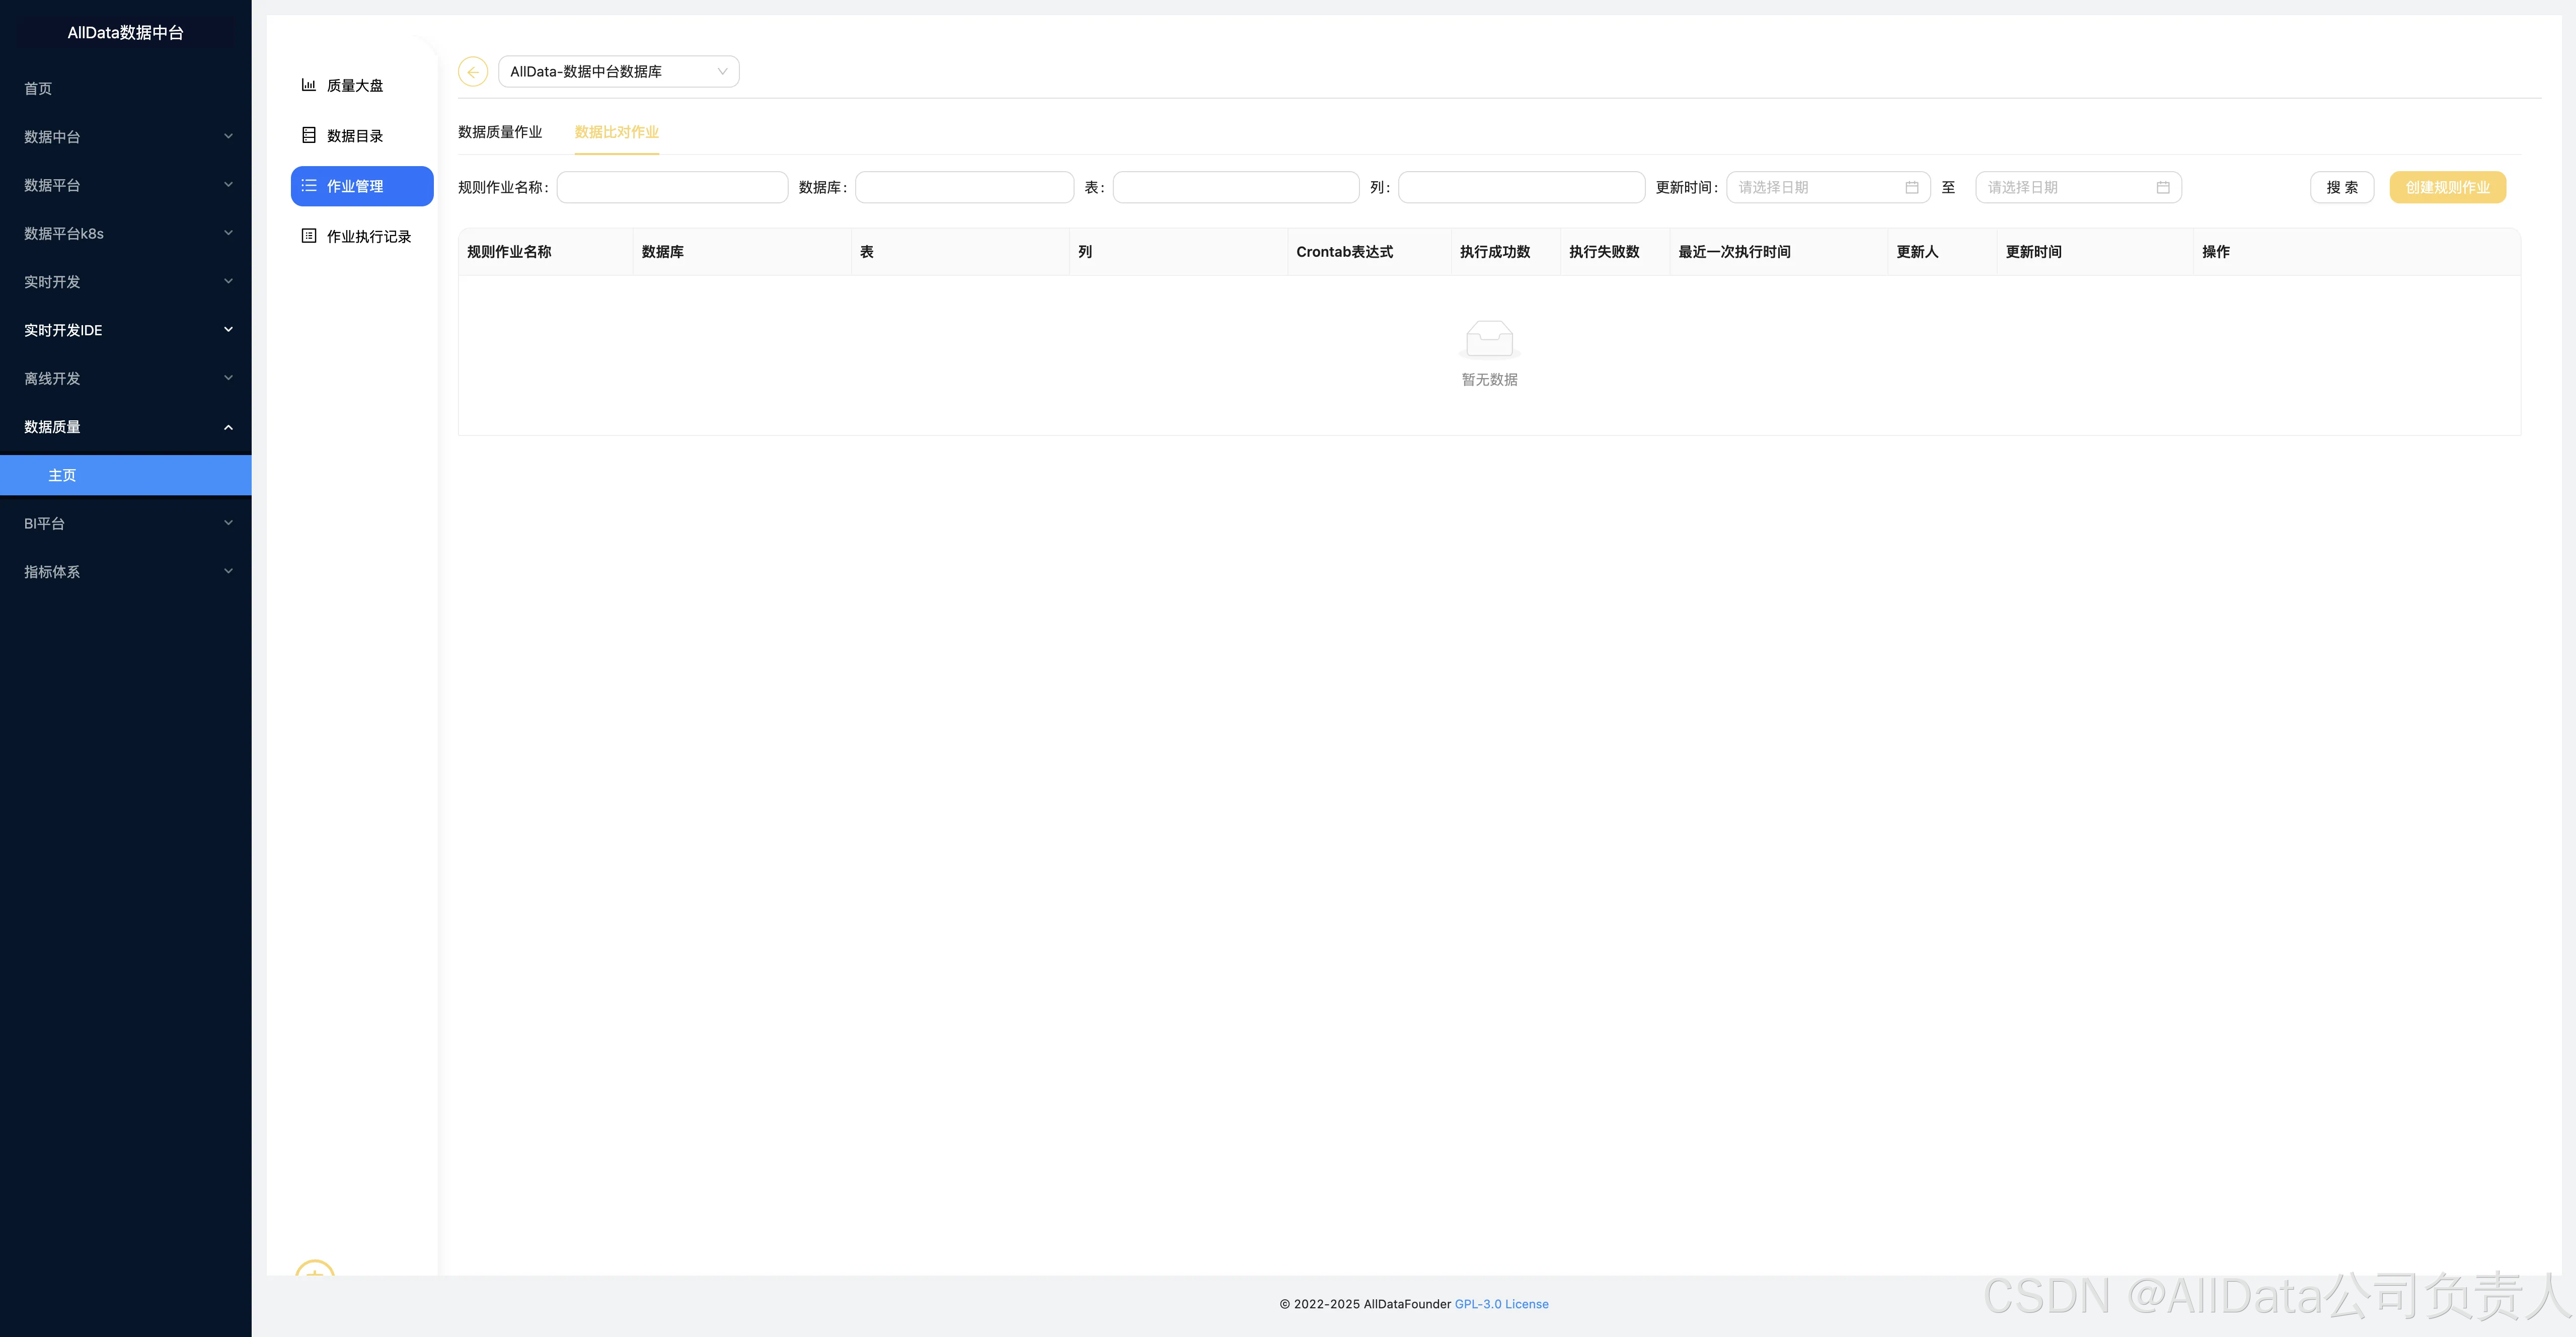Image resolution: width=2576 pixels, height=1337 pixels.
Task: Click the 质量大盘 chart icon
Action: click(309, 85)
